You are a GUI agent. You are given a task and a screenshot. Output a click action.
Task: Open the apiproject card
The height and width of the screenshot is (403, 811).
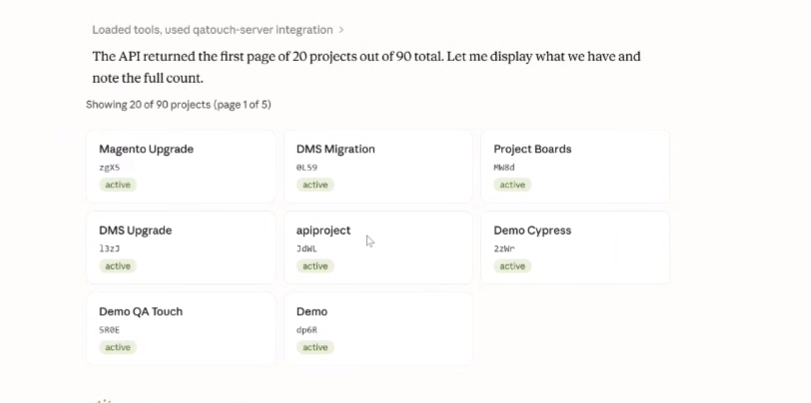[x=378, y=247]
